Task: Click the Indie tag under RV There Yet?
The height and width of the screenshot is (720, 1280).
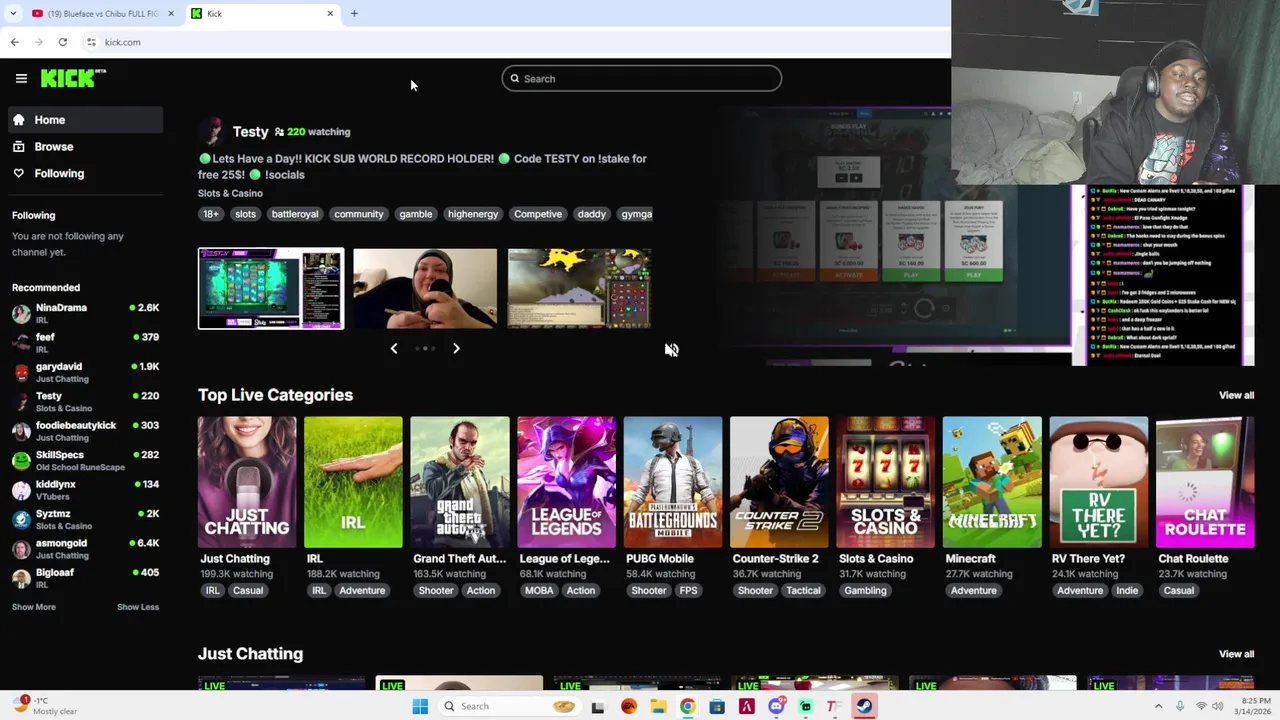Action: point(1127,591)
